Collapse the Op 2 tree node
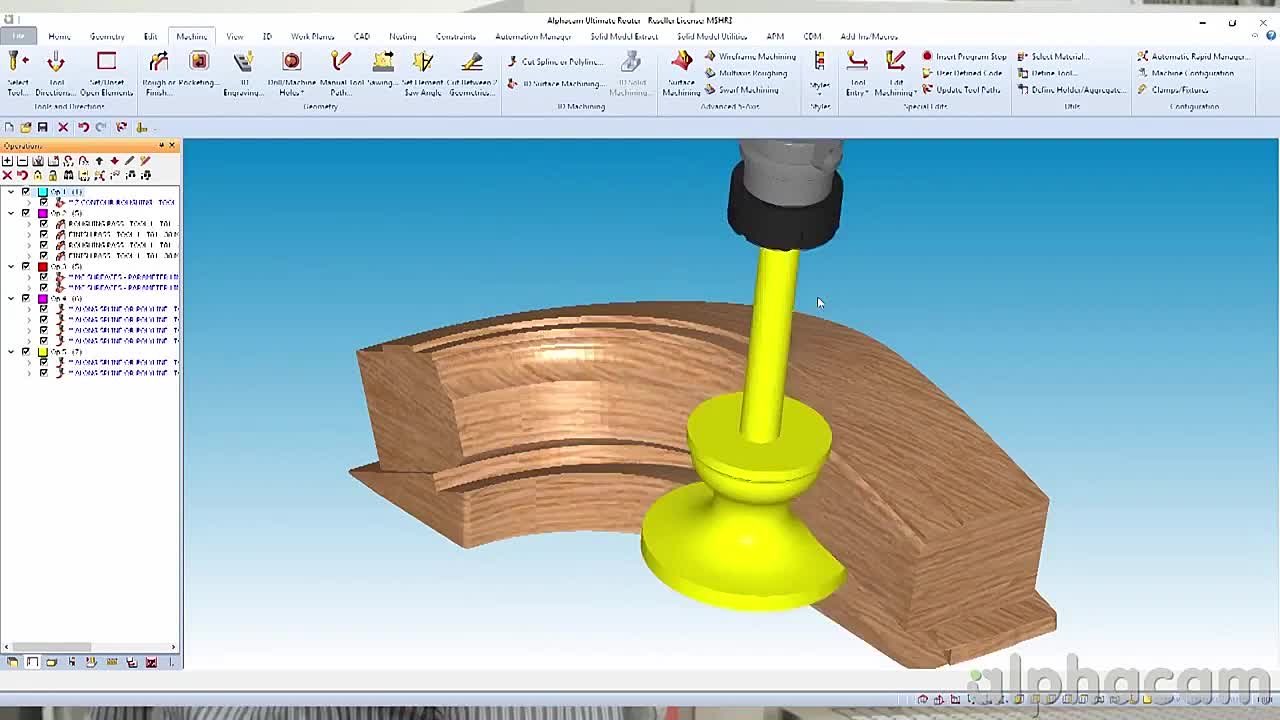The image size is (1280, 720). click(11, 213)
